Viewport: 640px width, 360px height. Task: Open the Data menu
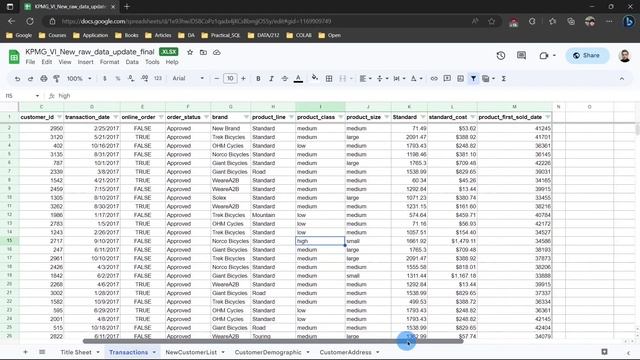[132, 62]
